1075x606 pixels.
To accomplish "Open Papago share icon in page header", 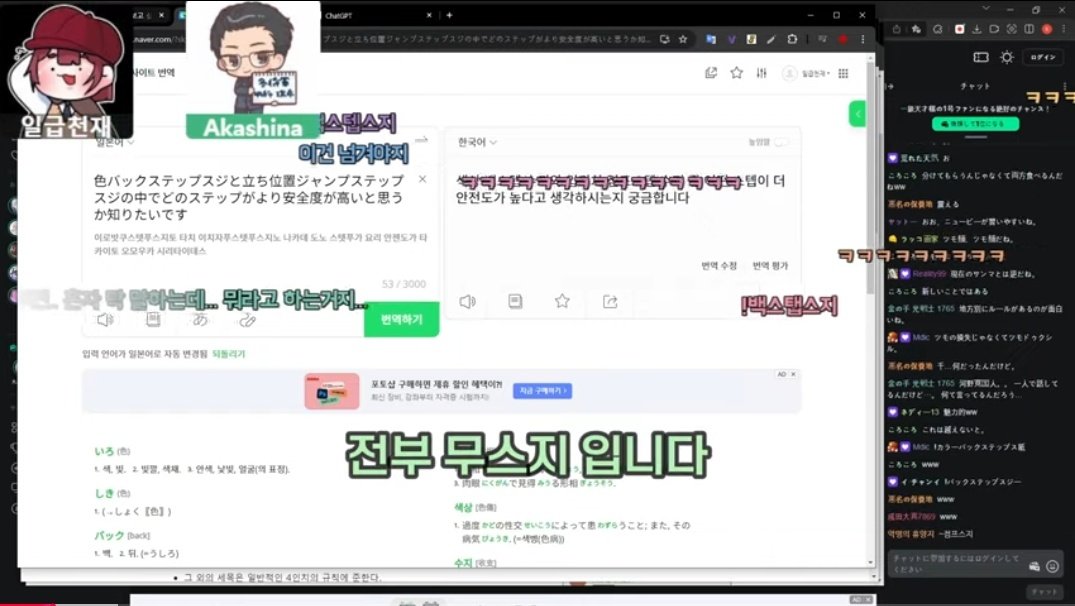I will pyautogui.click(x=711, y=73).
